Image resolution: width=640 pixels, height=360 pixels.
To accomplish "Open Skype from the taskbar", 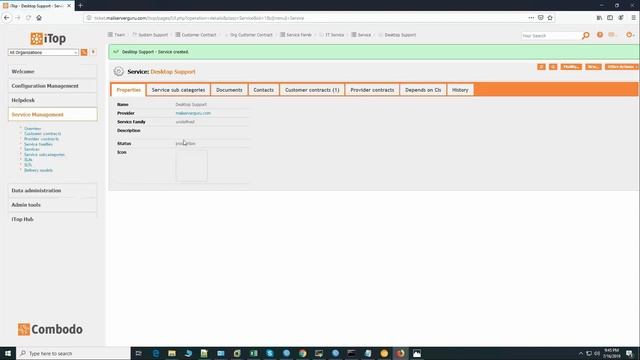I will 270,353.
